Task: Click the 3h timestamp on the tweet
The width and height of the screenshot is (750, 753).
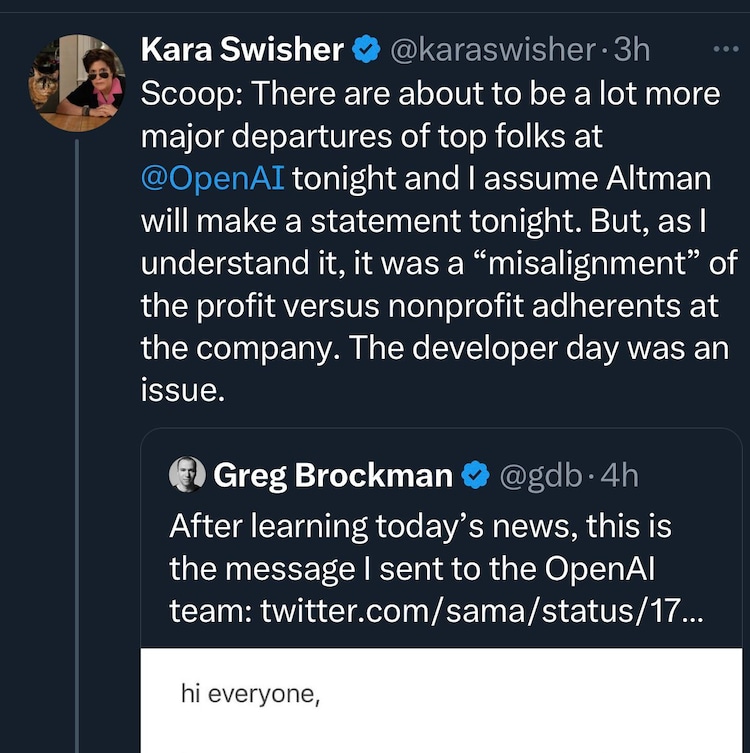Action: 632,49
